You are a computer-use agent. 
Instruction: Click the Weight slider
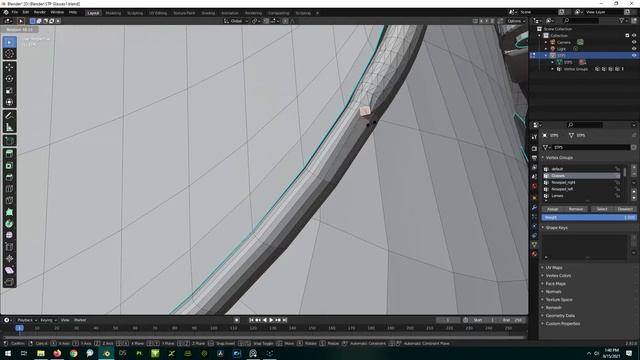point(589,218)
